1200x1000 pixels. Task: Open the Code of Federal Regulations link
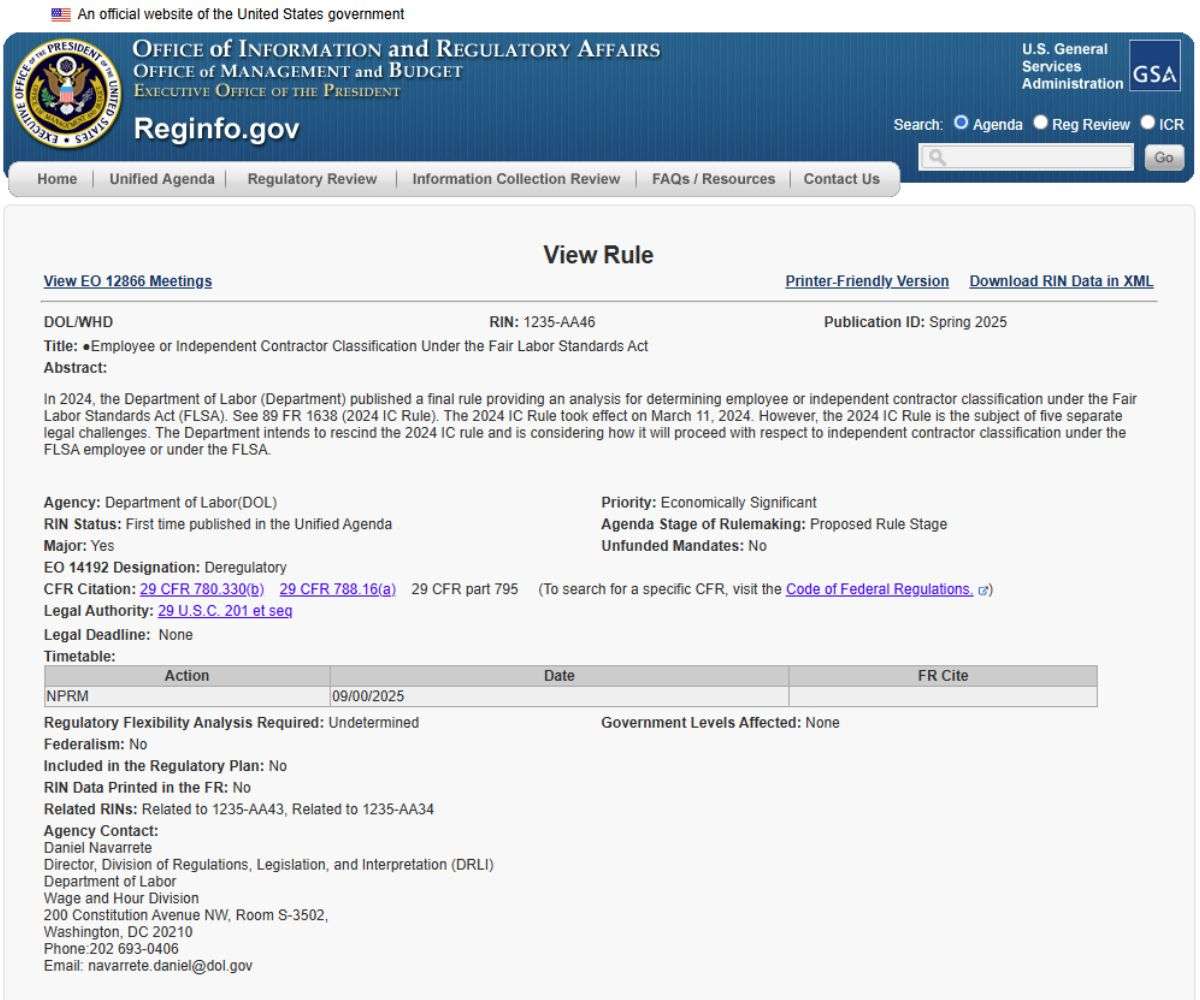(880, 588)
